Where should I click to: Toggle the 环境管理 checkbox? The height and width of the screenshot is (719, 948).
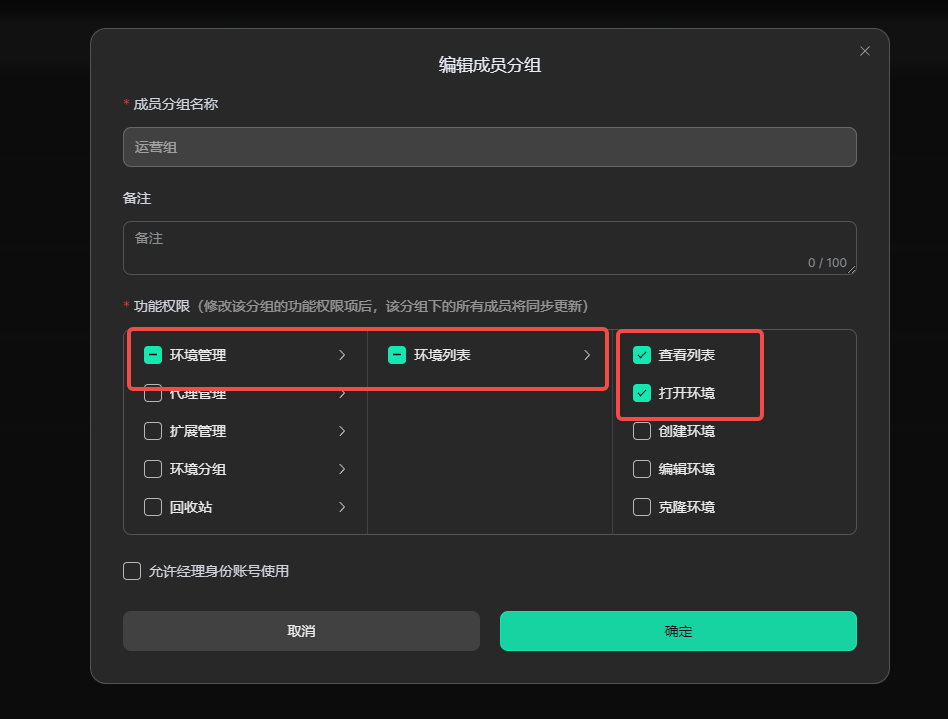pyautogui.click(x=153, y=355)
